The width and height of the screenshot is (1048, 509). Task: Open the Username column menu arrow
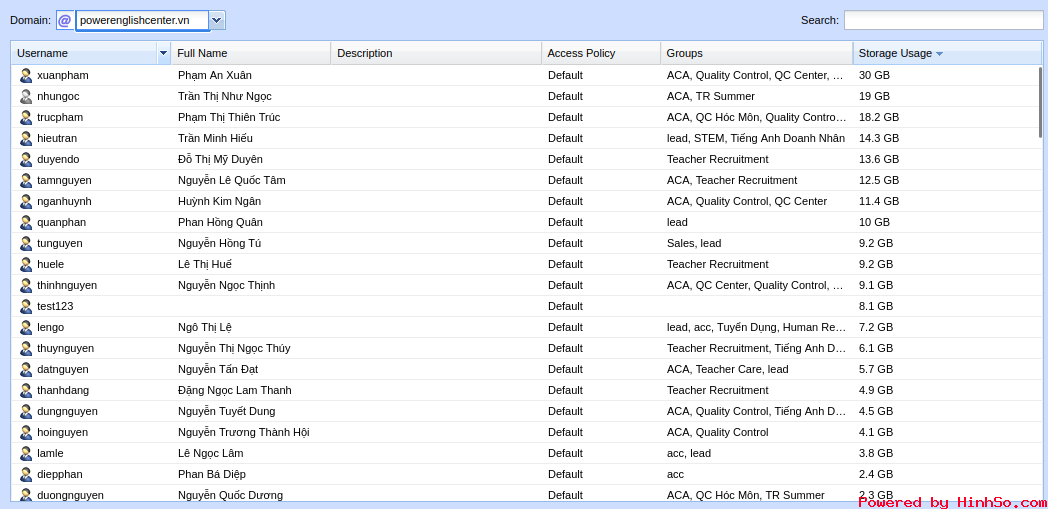[x=164, y=53]
